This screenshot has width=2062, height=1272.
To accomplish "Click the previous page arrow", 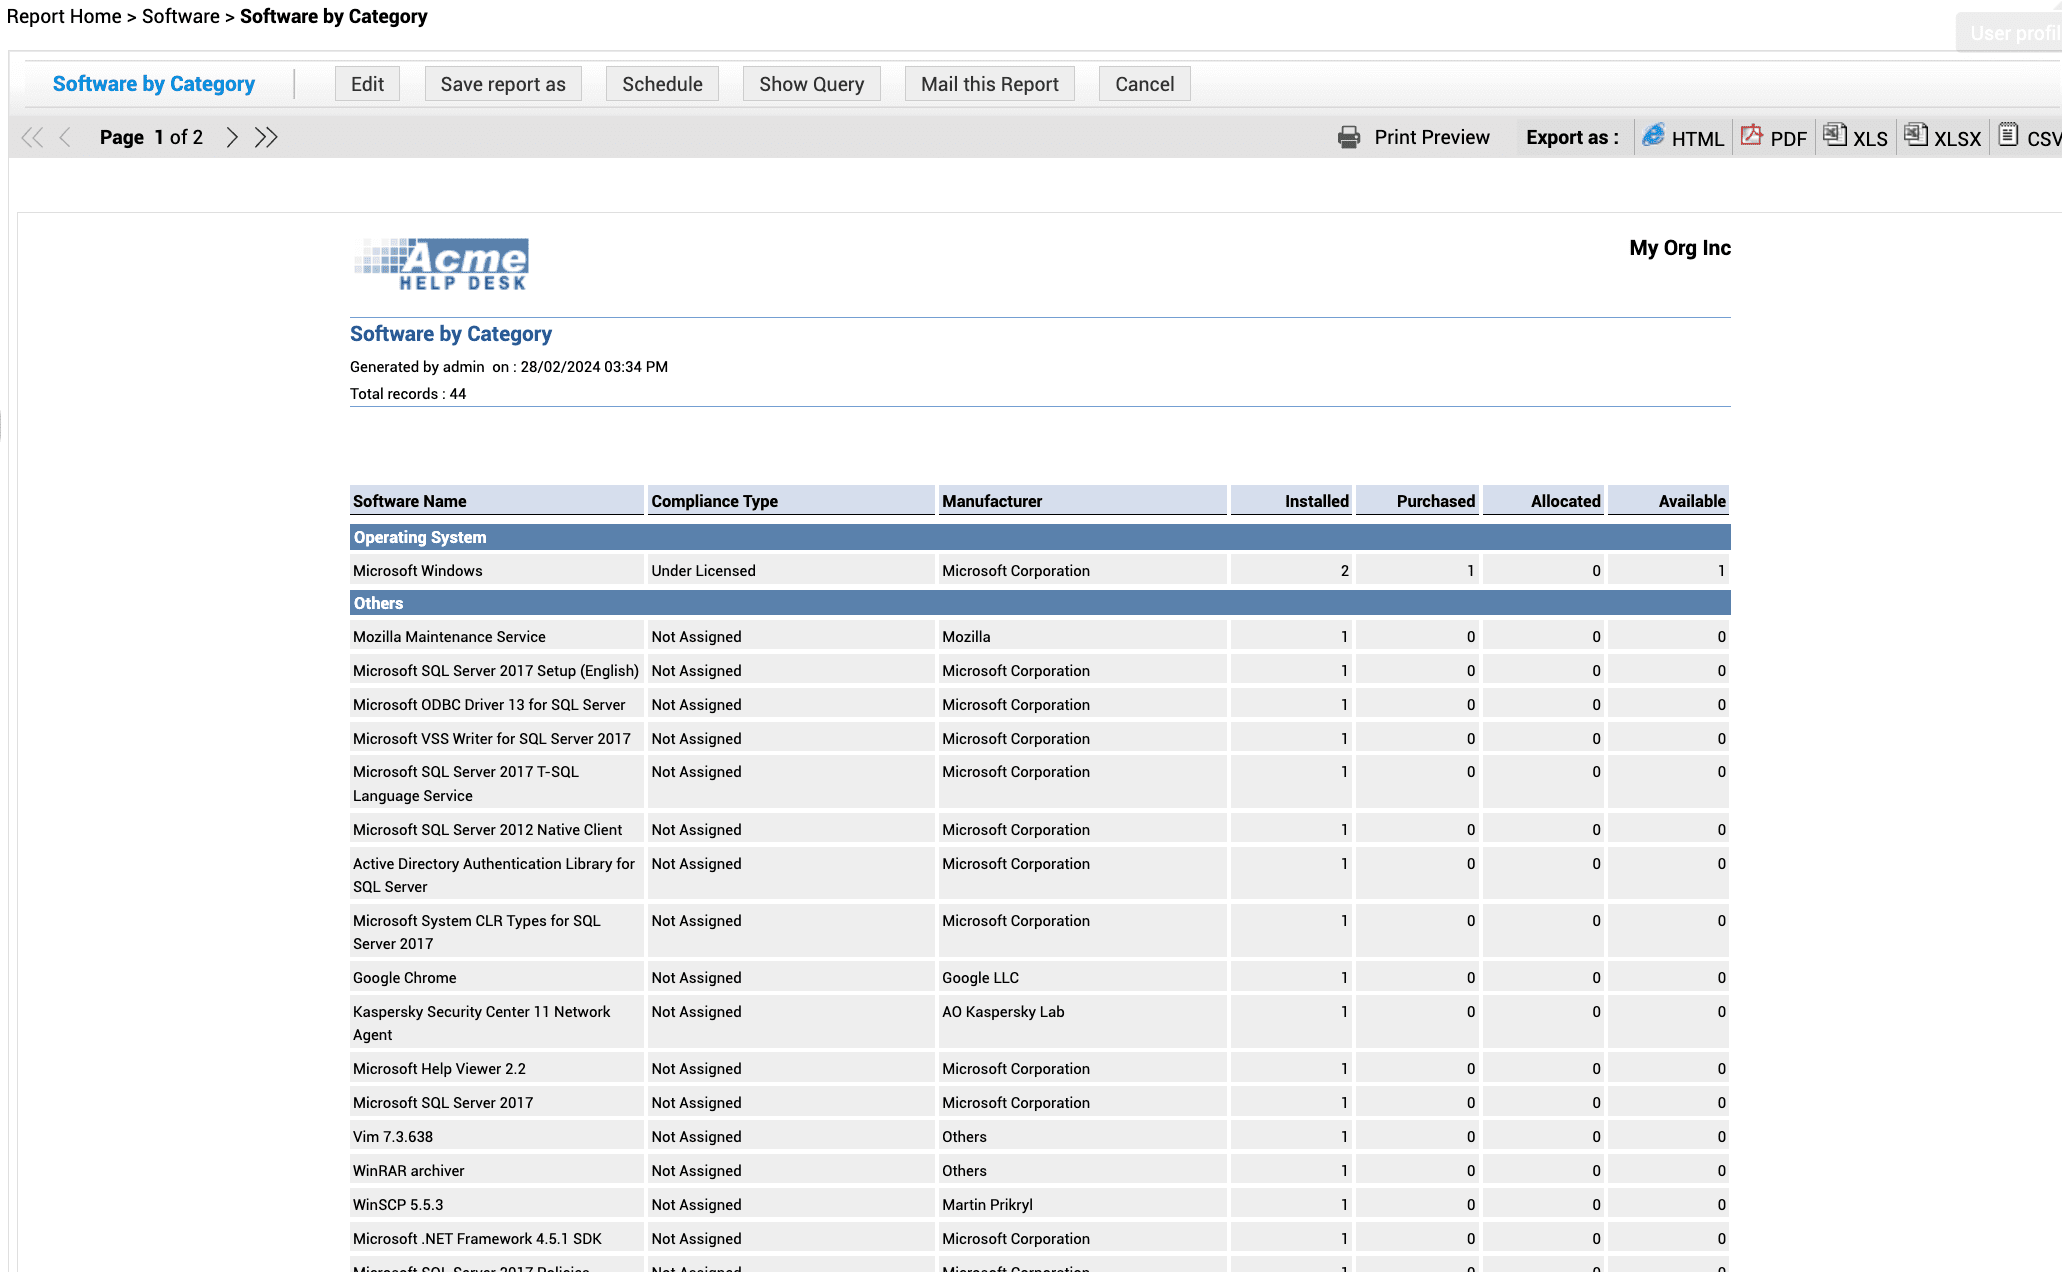I will tap(65, 137).
